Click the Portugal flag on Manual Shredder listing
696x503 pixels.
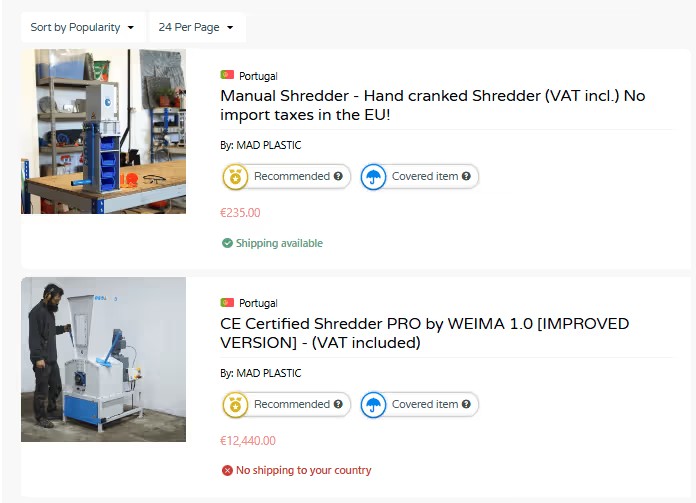[x=227, y=76]
